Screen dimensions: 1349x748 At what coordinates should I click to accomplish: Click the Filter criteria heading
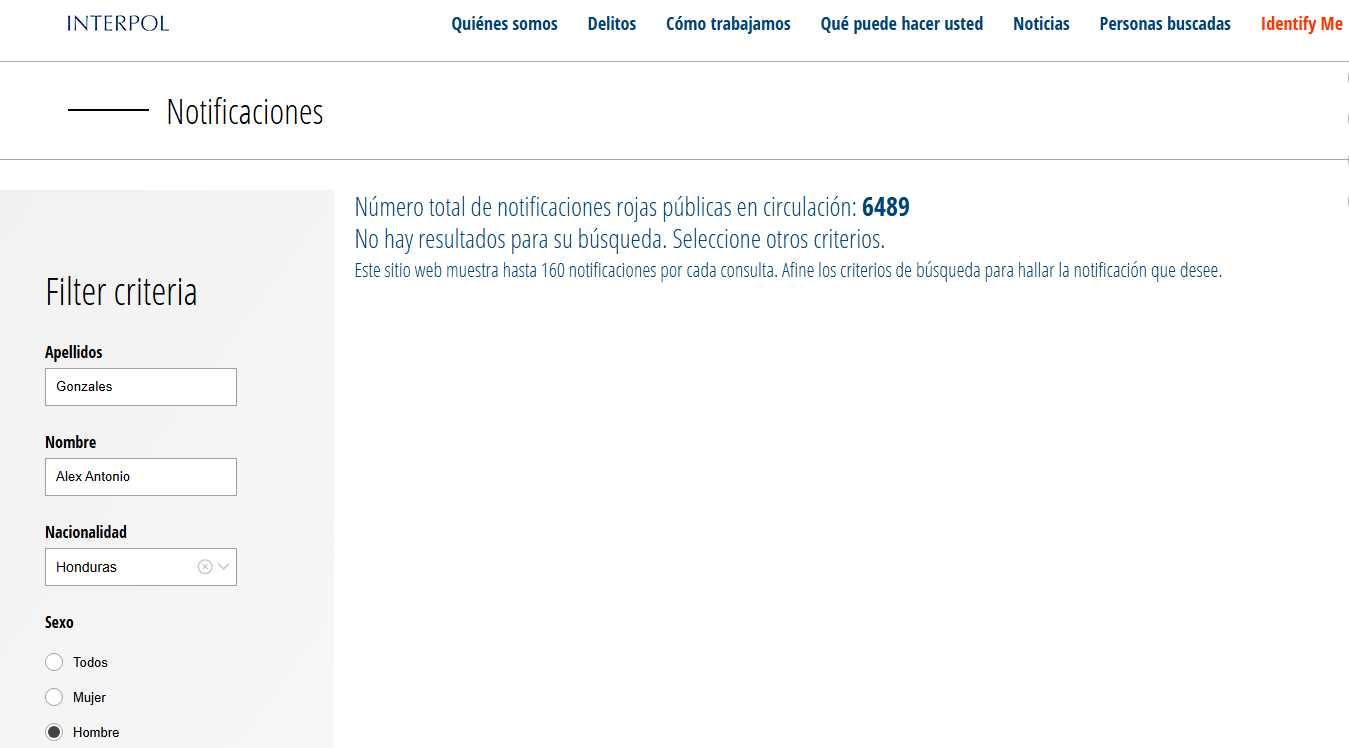pos(121,291)
